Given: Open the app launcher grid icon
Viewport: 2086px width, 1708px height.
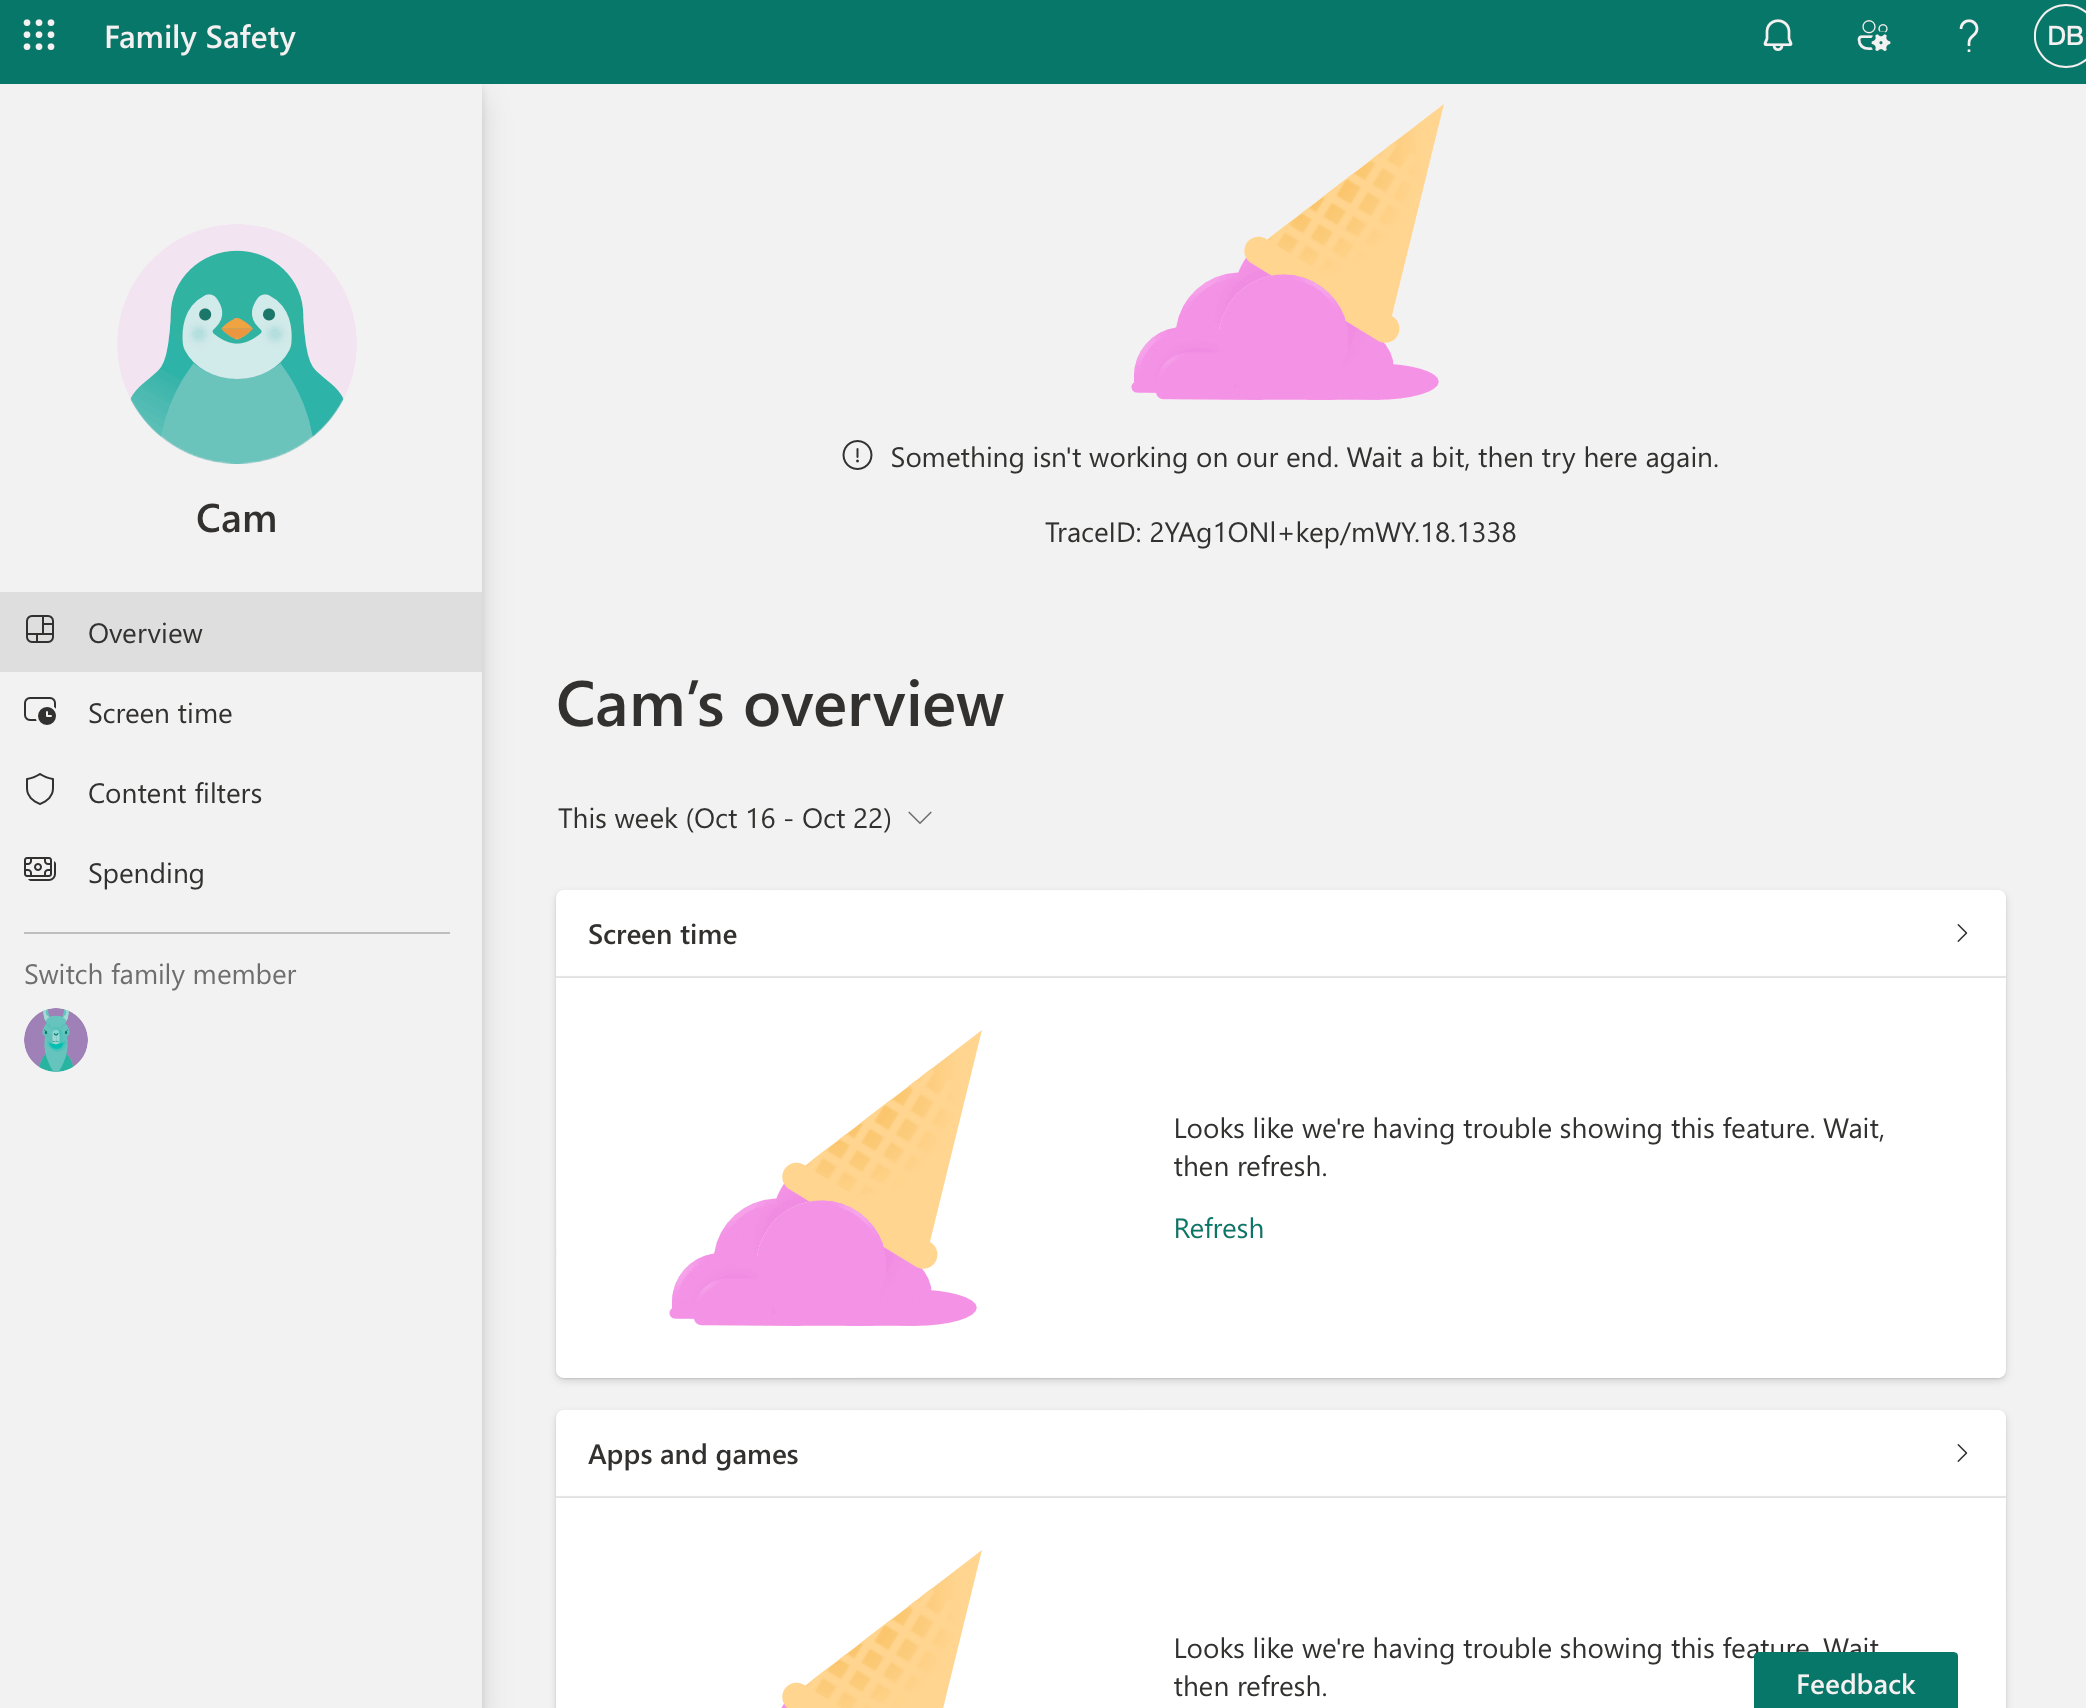Looking at the screenshot, I should pos(39,36).
